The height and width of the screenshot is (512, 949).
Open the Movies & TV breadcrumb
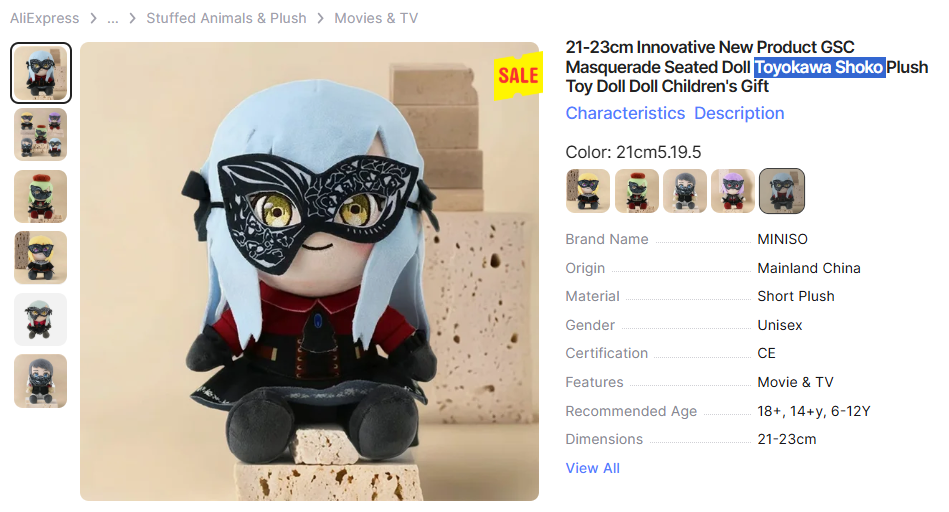pyautogui.click(x=376, y=18)
